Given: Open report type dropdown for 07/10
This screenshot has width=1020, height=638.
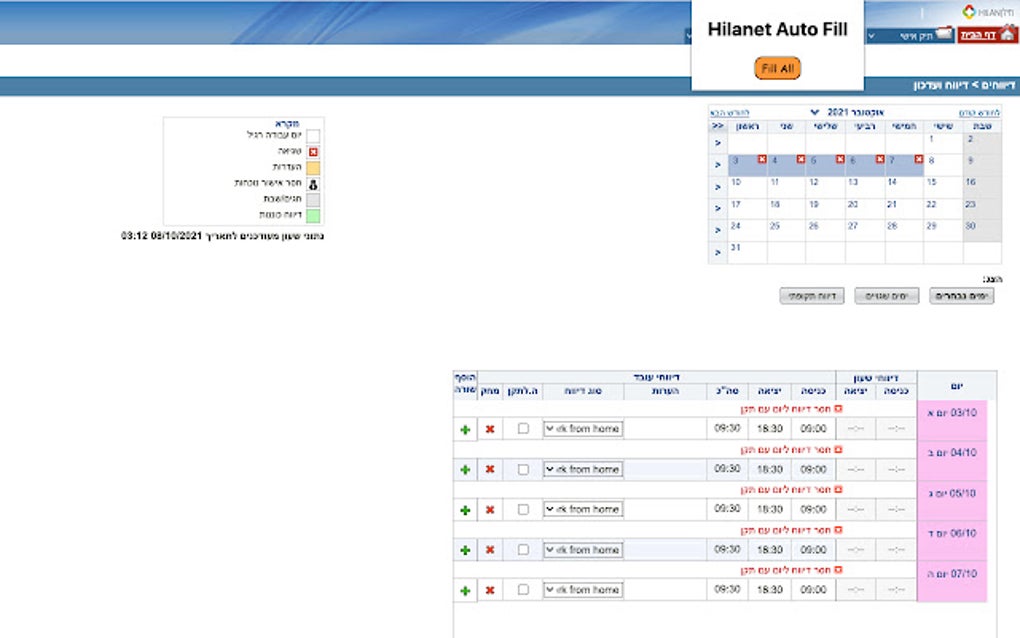Looking at the screenshot, I should [x=583, y=590].
